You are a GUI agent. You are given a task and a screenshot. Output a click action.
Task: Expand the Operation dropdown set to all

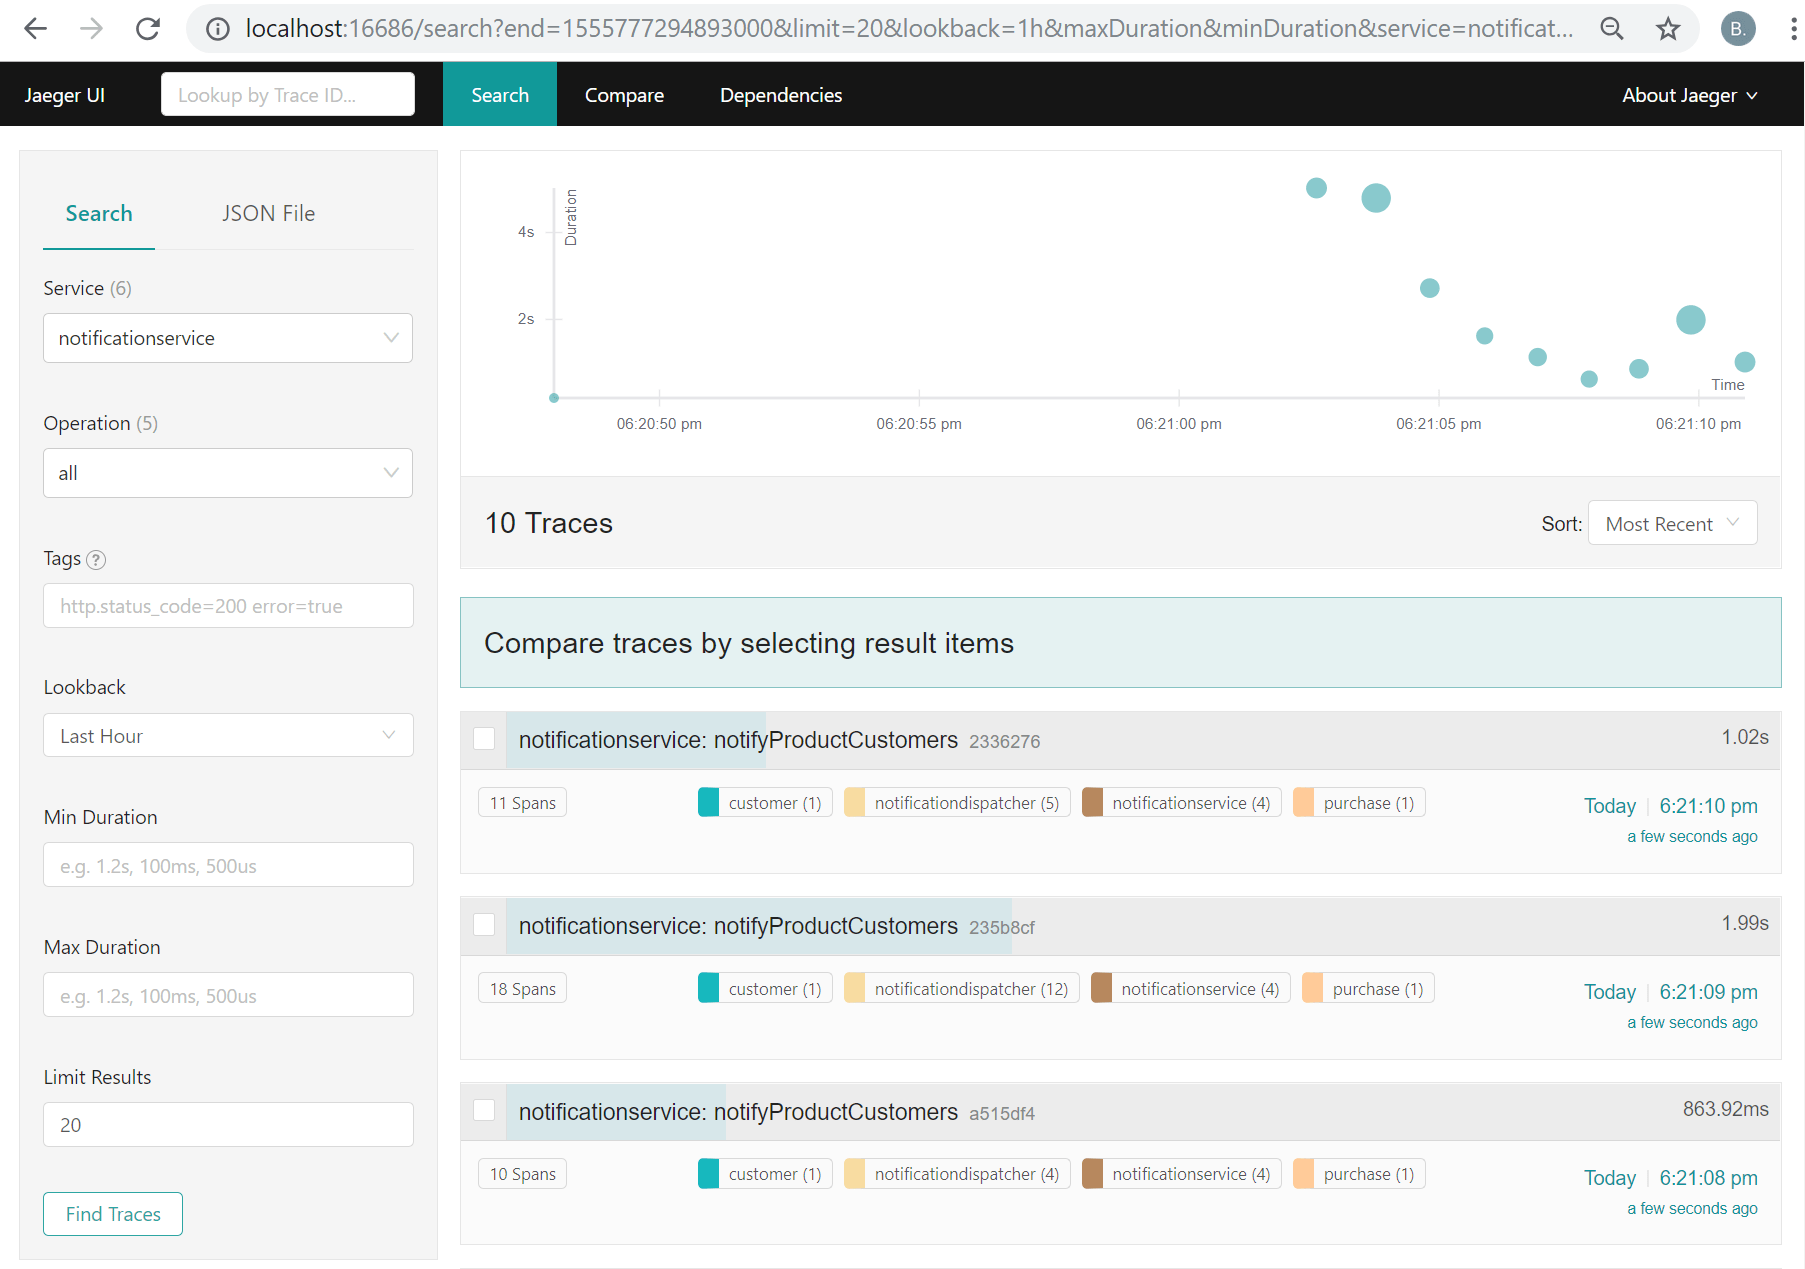(x=227, y=473)
